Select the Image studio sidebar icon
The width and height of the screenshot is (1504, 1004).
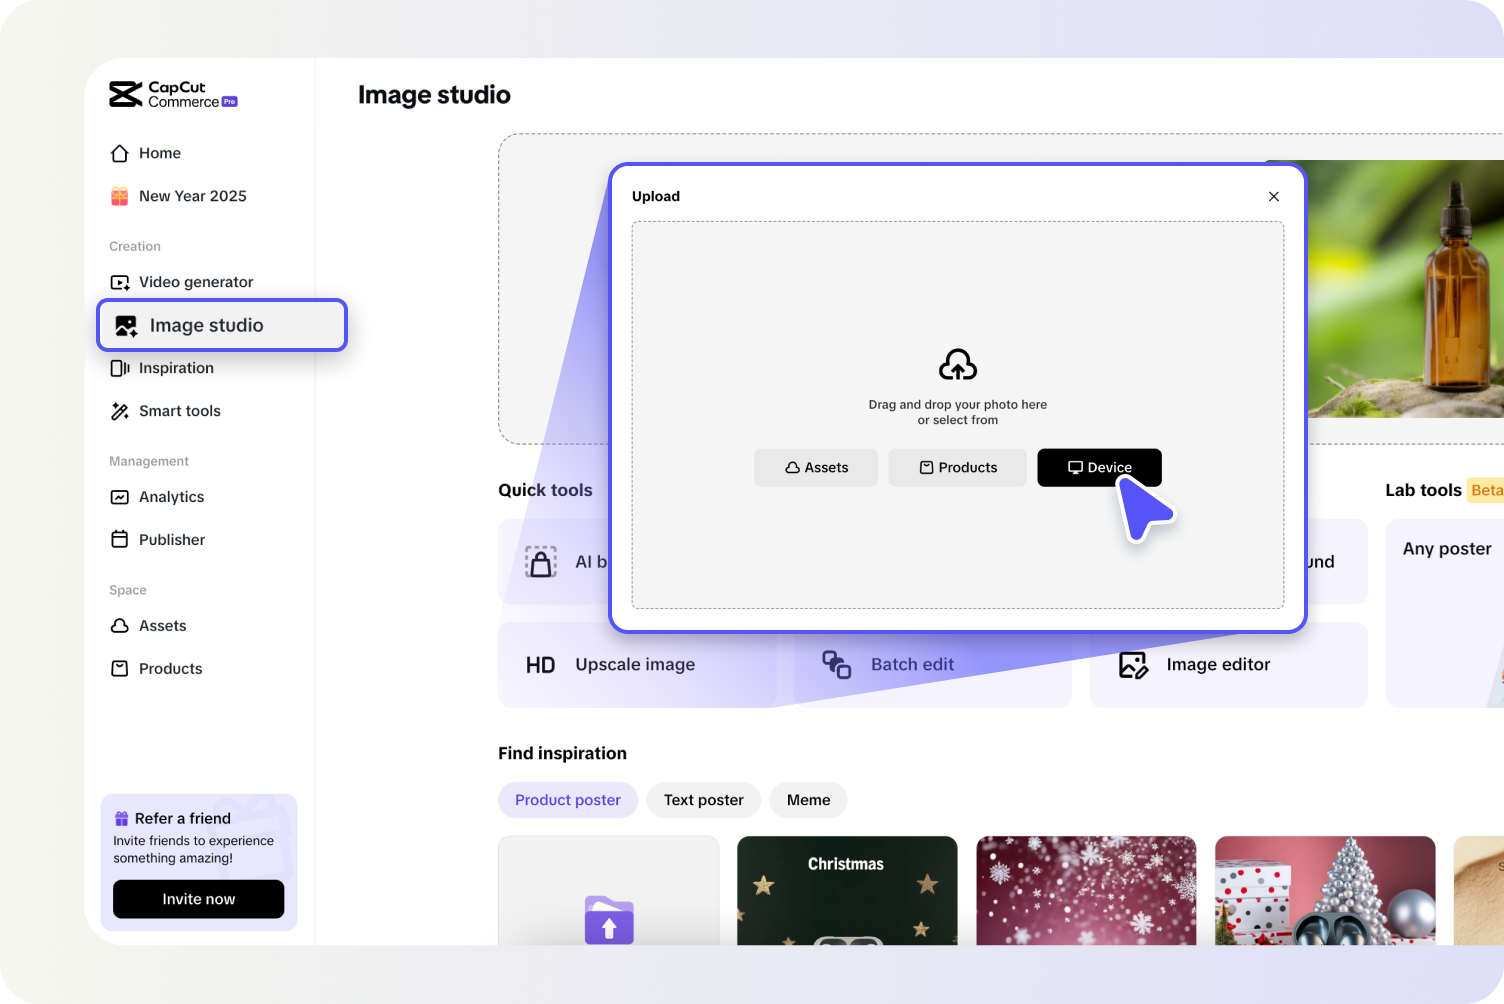pyautogui.click(x=124, y=324)
